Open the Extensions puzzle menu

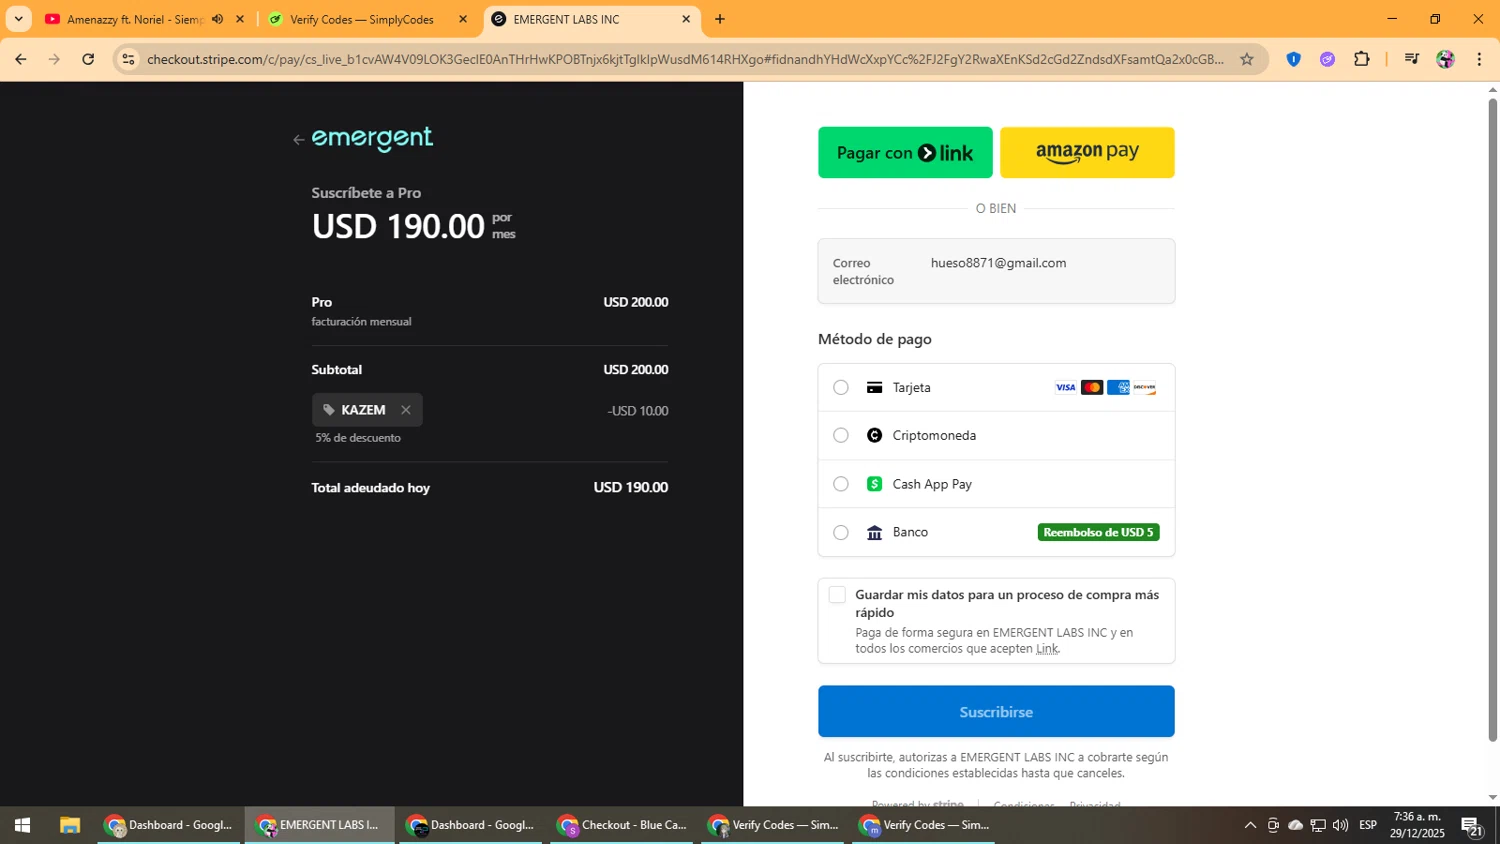tap(1362, 59)
